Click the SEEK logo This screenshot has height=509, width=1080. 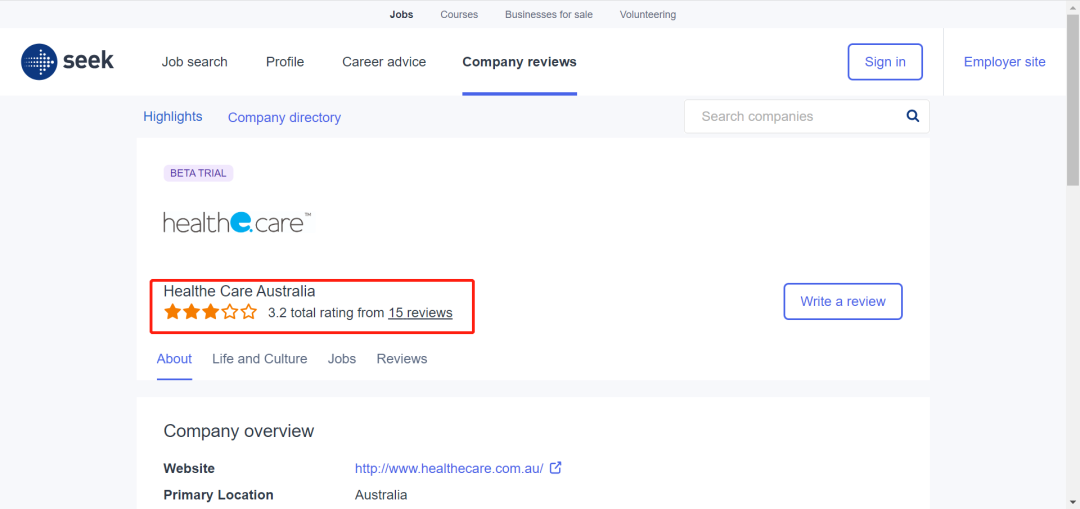[68, 61]
